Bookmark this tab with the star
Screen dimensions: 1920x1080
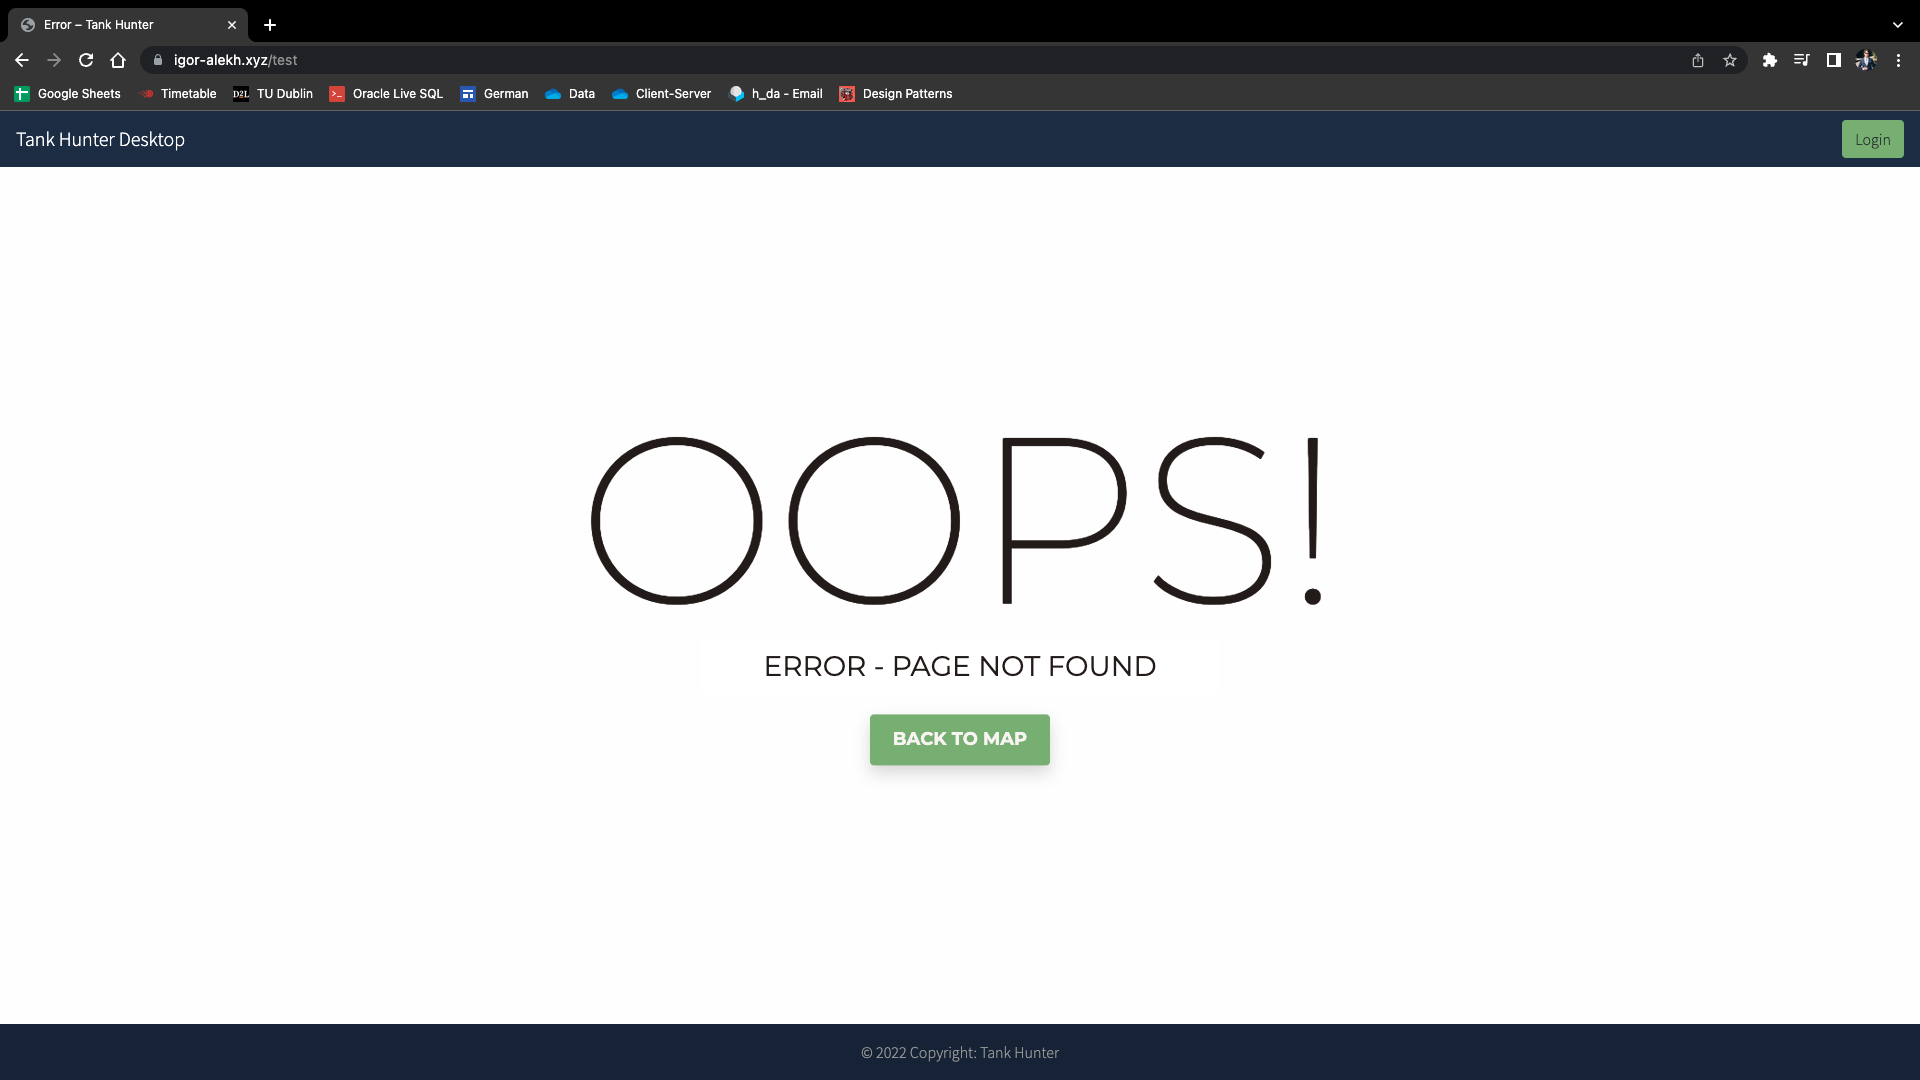click(1730, 60)
